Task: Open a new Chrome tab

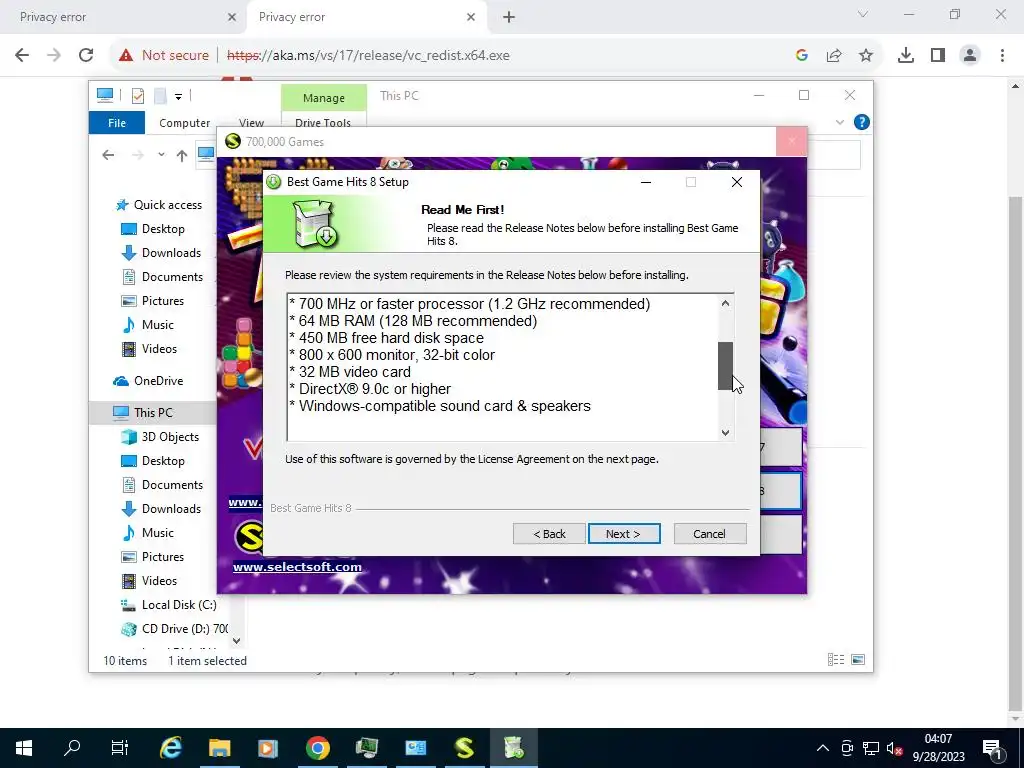Action: pyautogui.click(x=509, y=17)
